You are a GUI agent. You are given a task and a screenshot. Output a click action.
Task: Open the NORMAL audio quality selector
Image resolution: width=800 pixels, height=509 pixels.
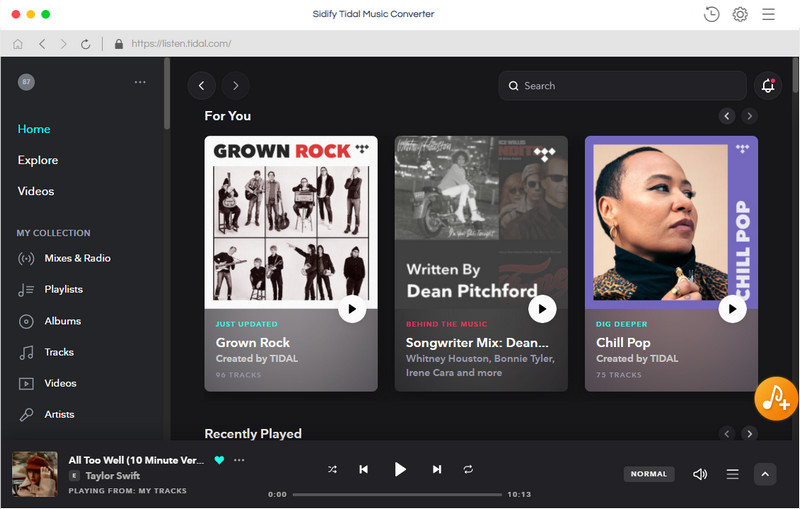tap(648, 474)
